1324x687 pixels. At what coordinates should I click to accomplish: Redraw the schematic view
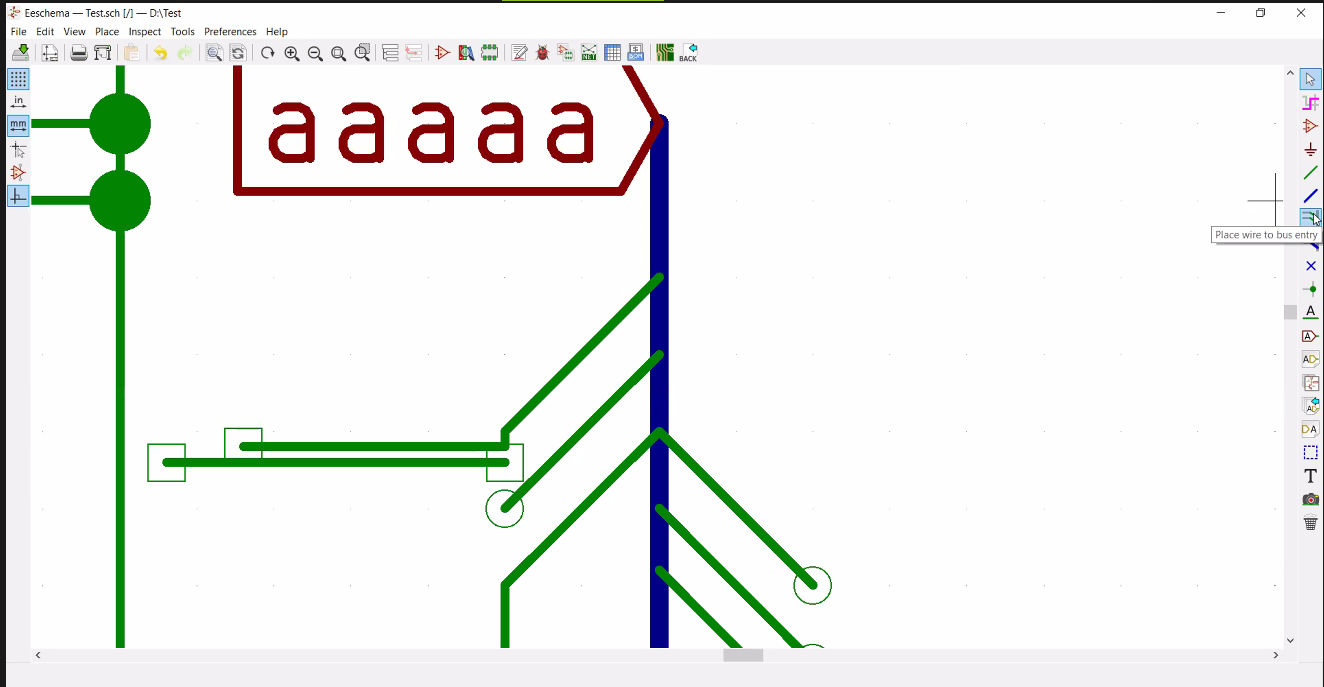coord(268,53)
